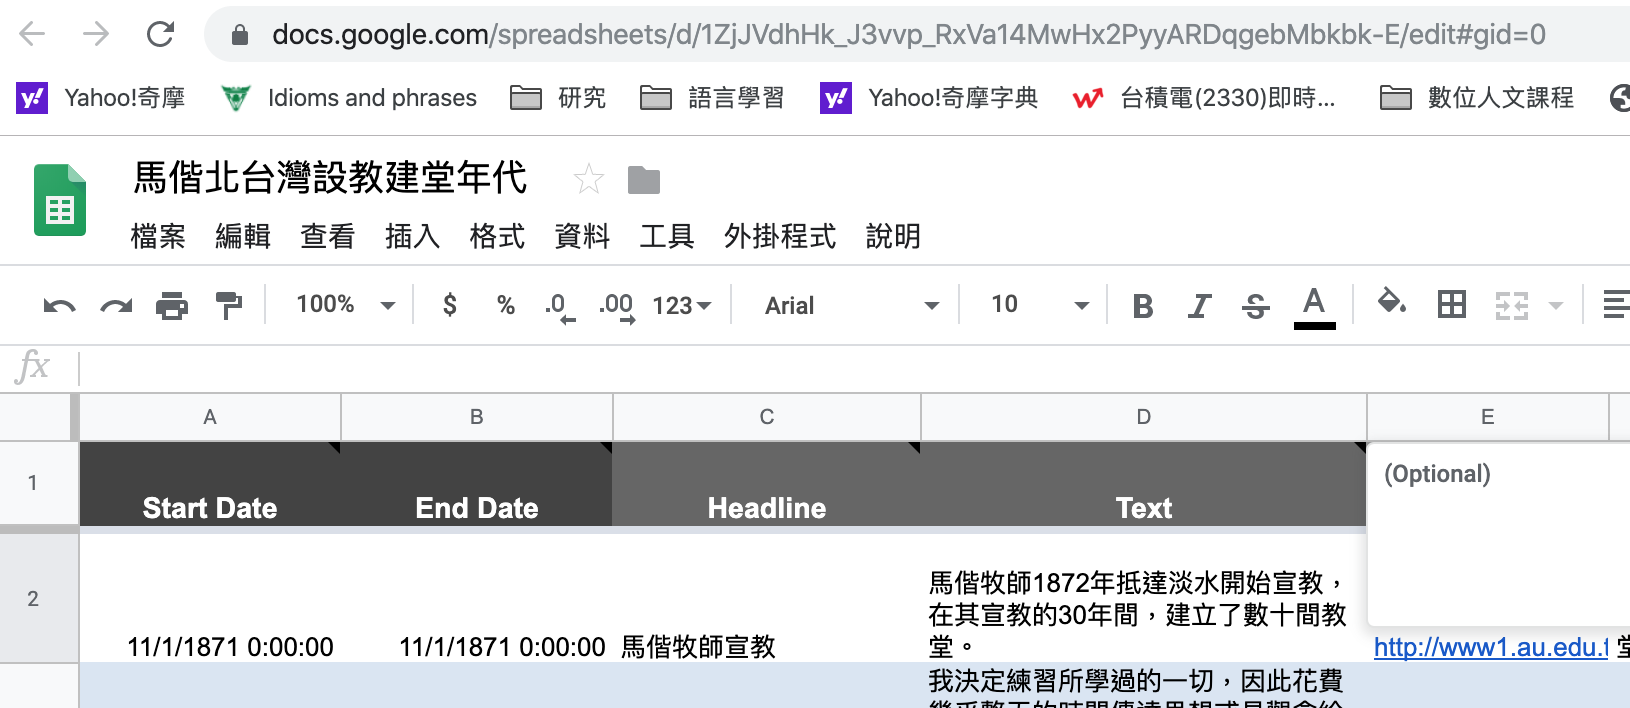Open the borders tool
This screenshot has height=708, width=1630.
(x=1452, y=304)
